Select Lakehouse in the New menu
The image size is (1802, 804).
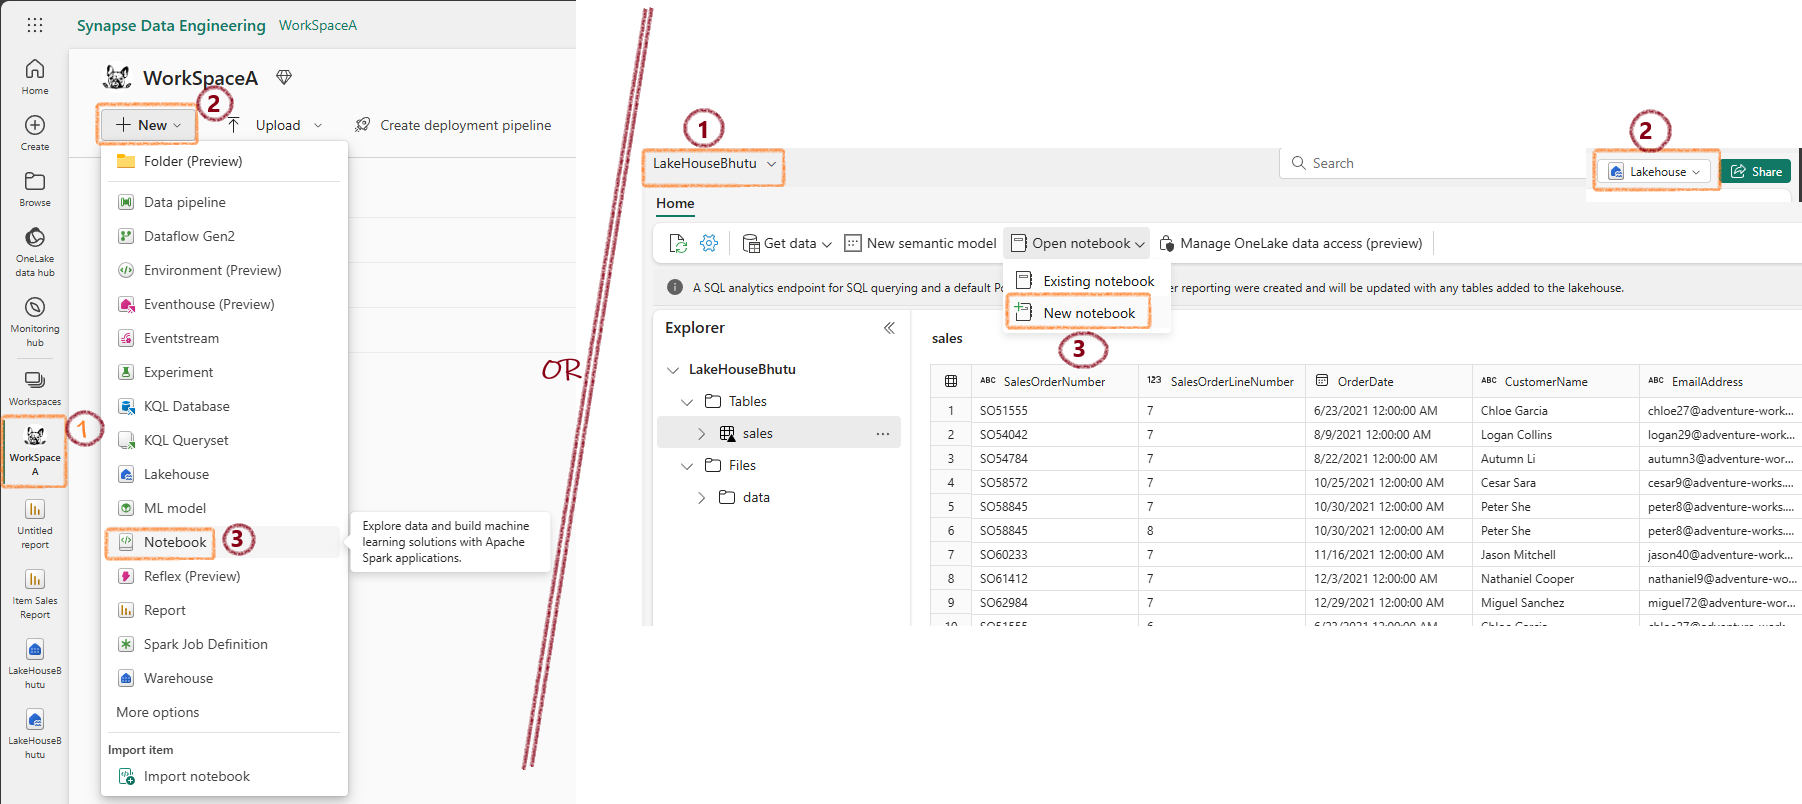pyautogui.click(x=224, y=474)
